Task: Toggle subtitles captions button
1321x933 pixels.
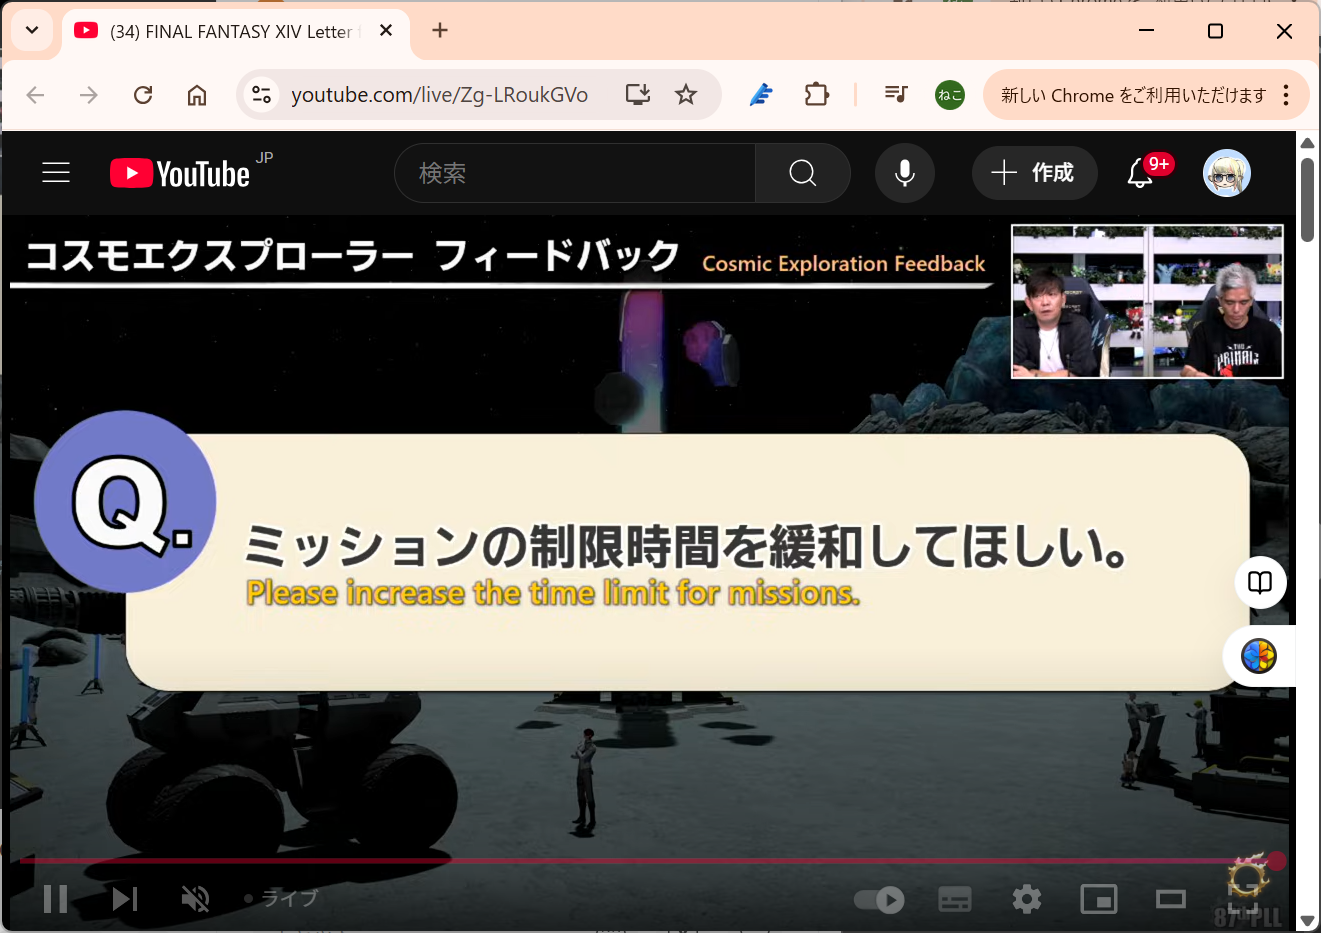Action: coord(955,900)
